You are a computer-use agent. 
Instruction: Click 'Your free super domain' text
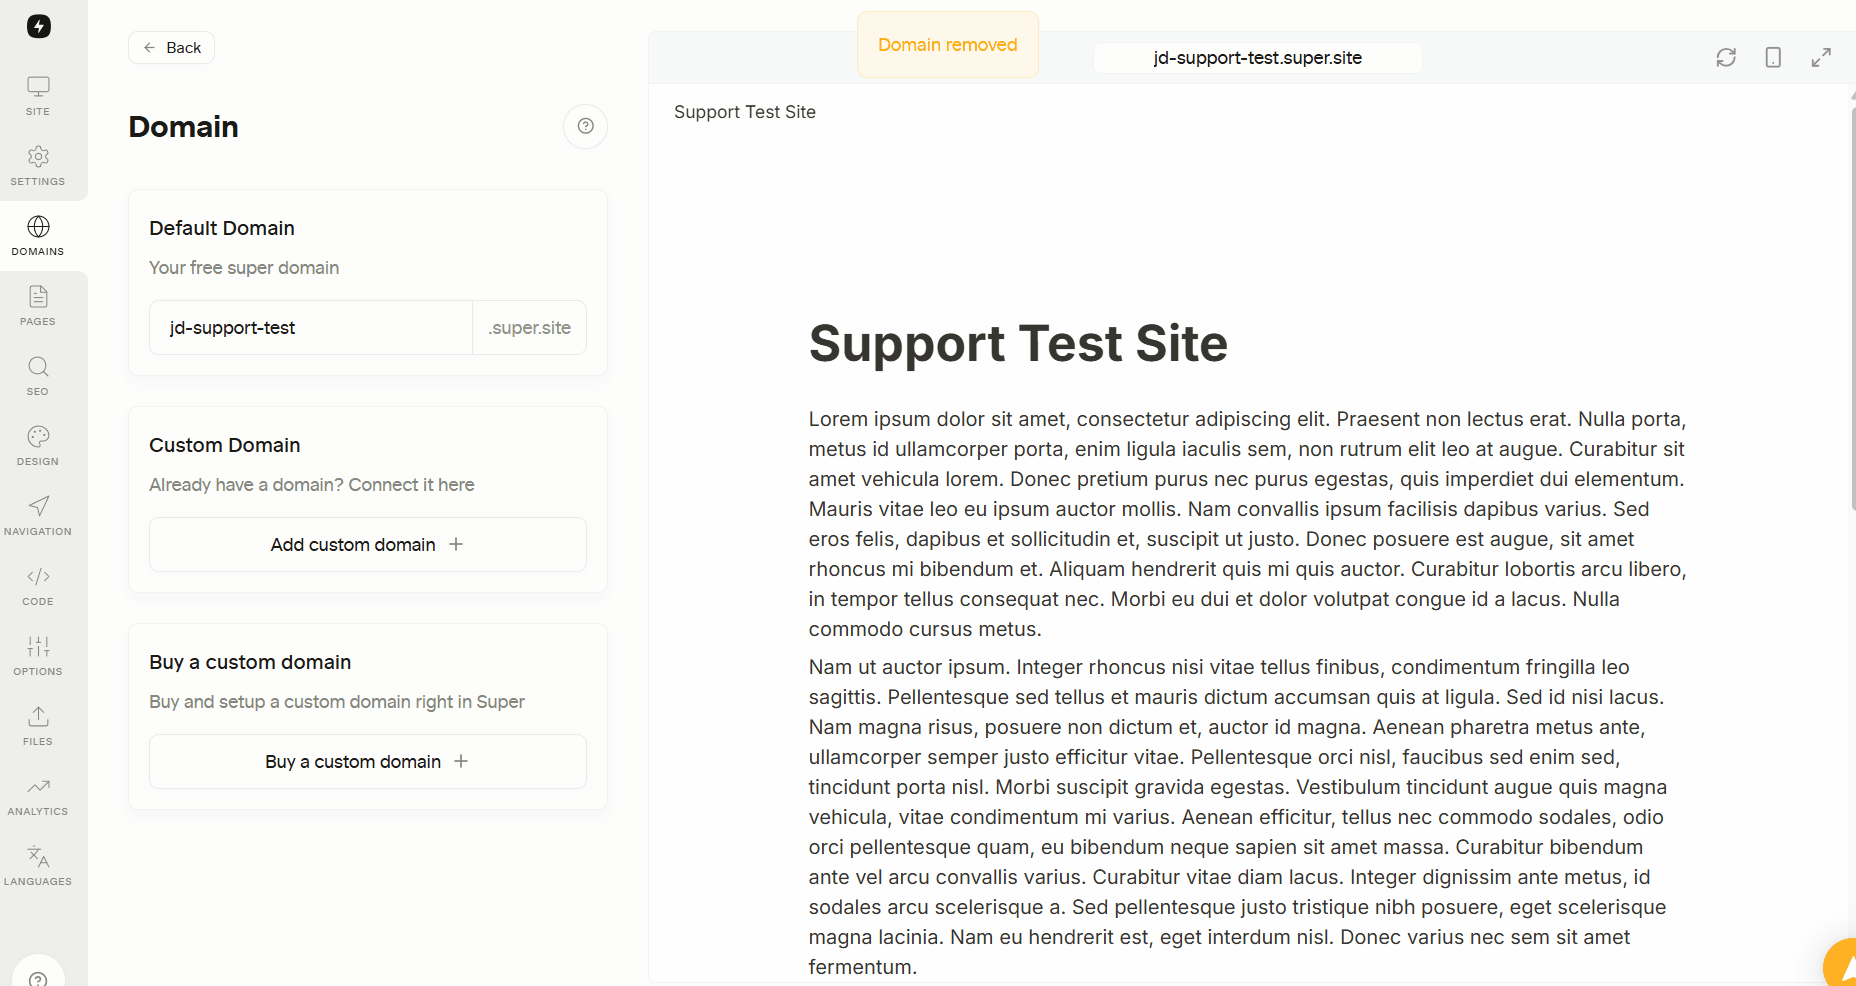pyautogui.click(x=244, y=268)
